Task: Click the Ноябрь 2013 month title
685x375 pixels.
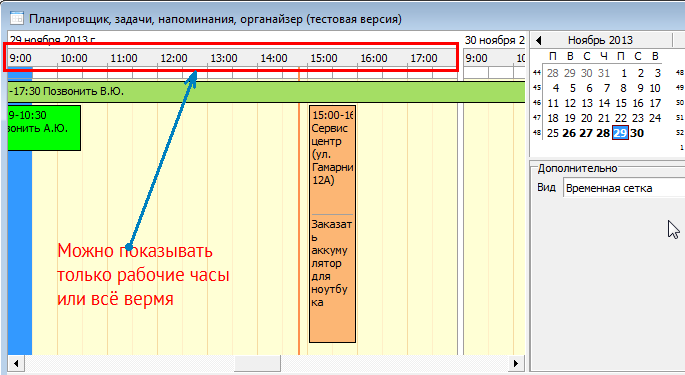Action: click(x=600, y=40)
